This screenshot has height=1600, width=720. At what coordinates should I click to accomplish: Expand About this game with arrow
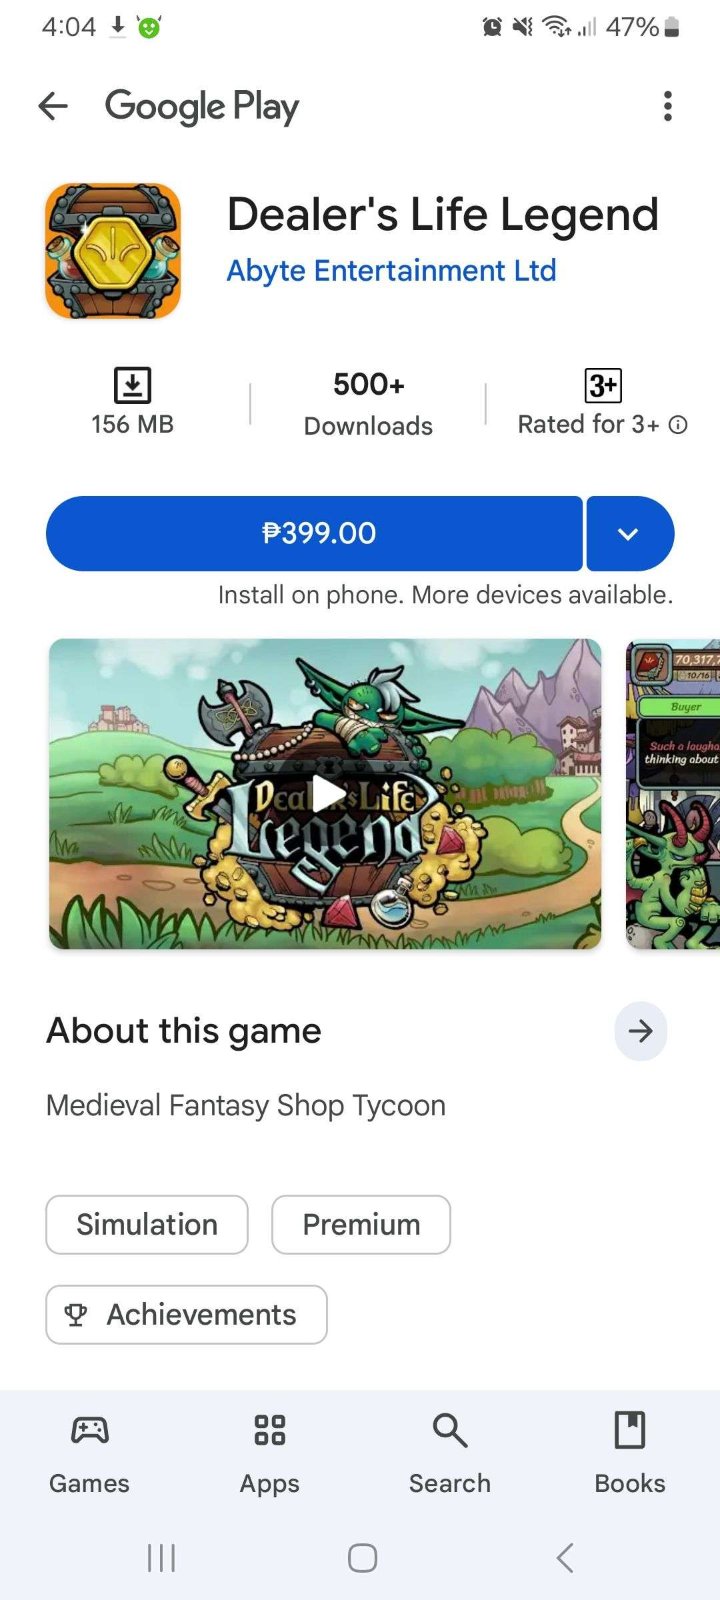[x=641, y=1031]
